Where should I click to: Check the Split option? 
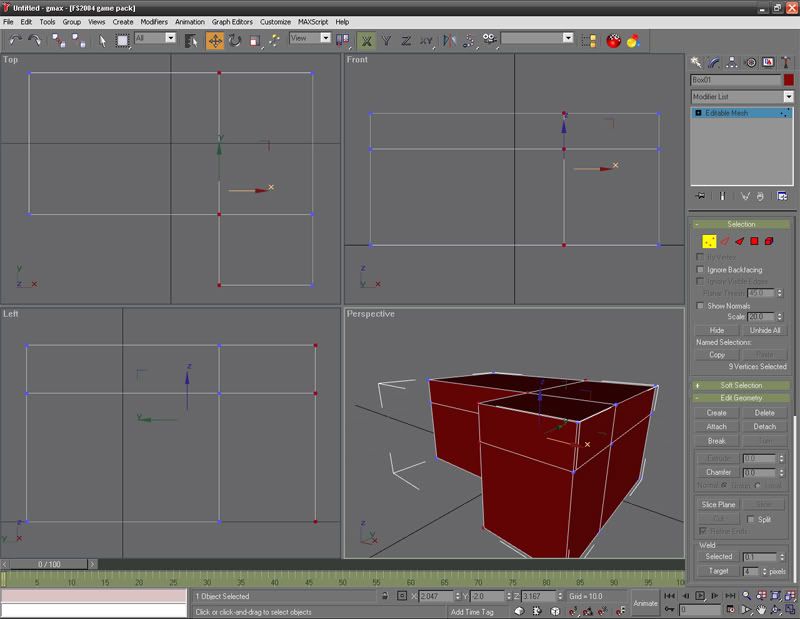coord(751,520)
